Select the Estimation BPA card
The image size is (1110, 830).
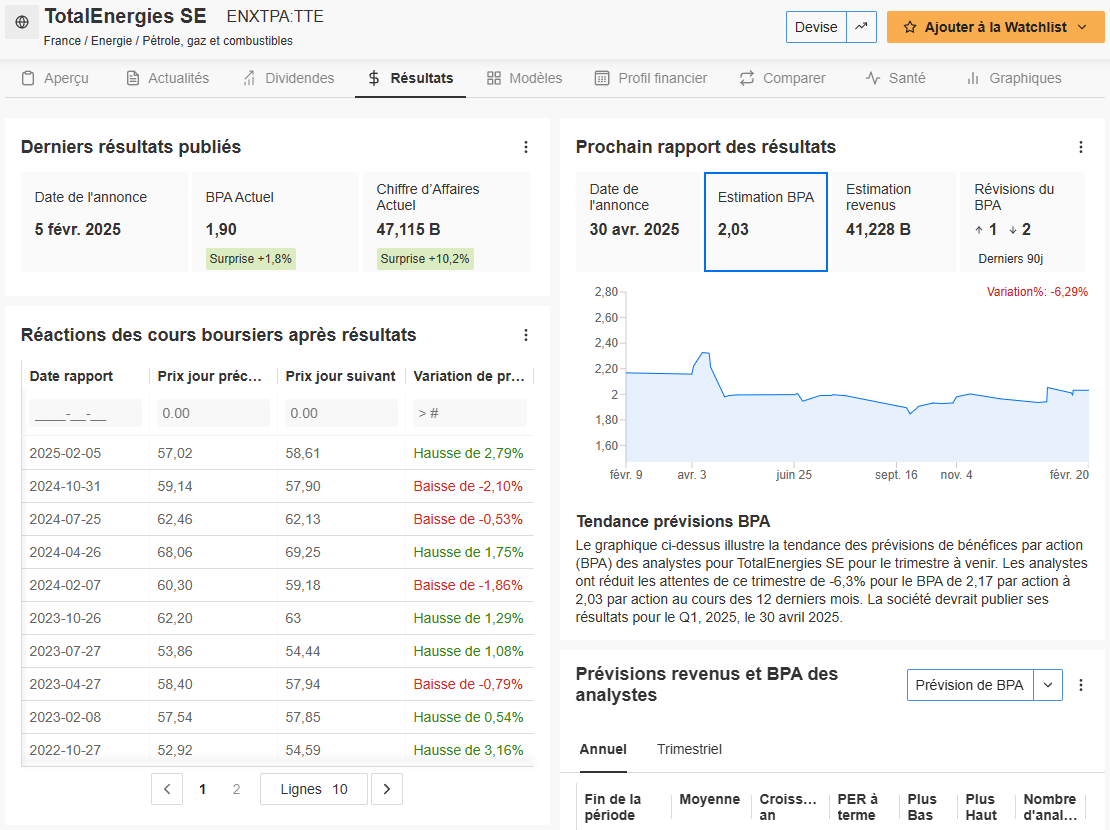point(766,222)
